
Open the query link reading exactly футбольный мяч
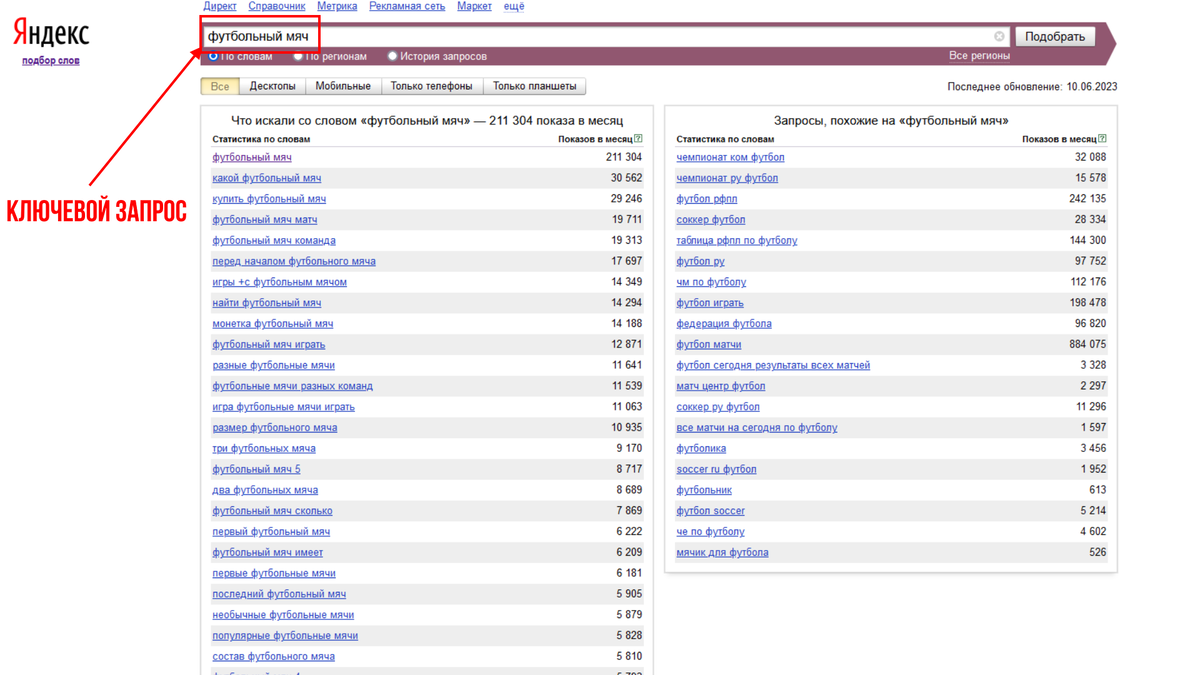tap(252, 157)
